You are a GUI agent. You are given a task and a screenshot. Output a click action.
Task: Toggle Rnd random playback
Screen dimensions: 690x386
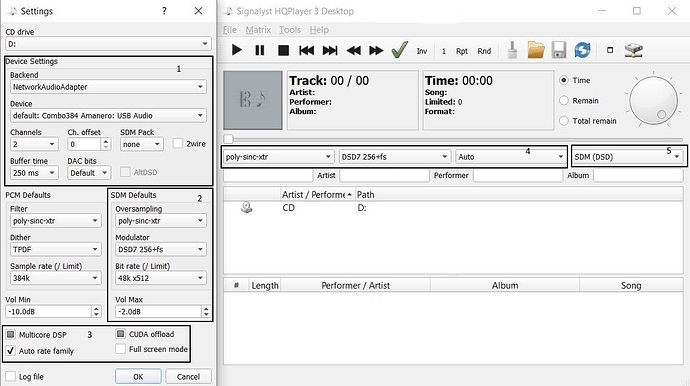click(484, 51)
